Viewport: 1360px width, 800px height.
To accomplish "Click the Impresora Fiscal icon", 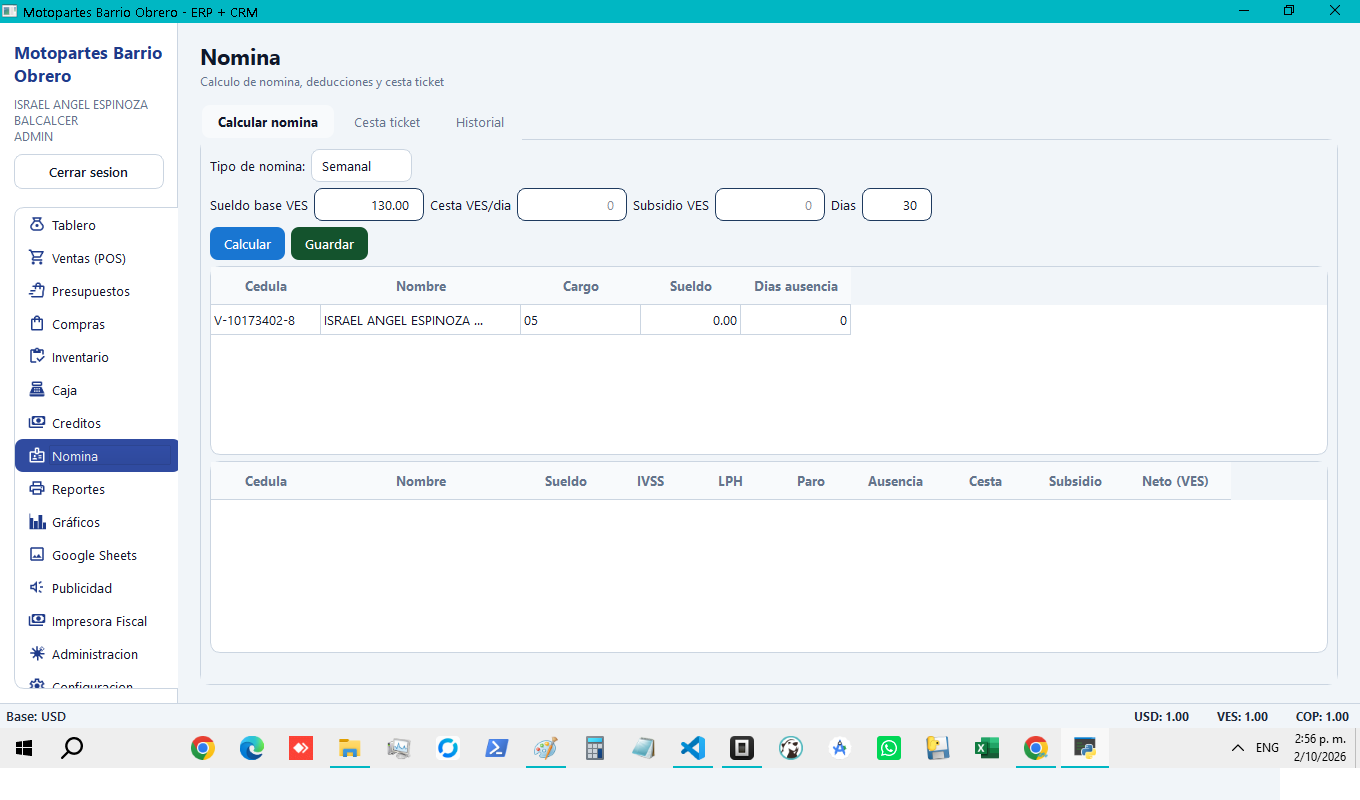I will 37,621.
